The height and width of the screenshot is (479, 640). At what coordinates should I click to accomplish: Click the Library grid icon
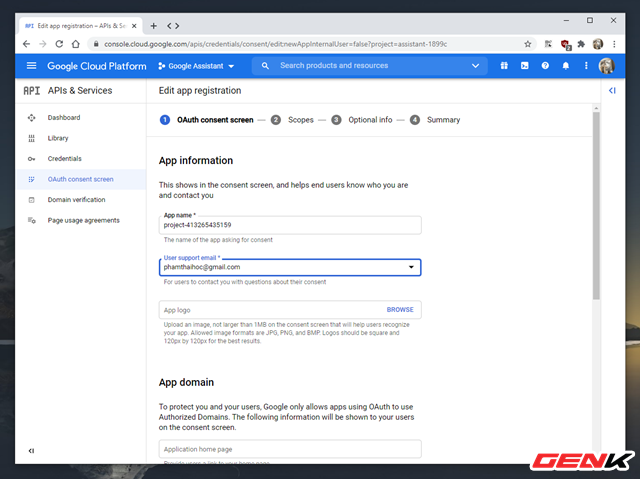tap(31, 138)
